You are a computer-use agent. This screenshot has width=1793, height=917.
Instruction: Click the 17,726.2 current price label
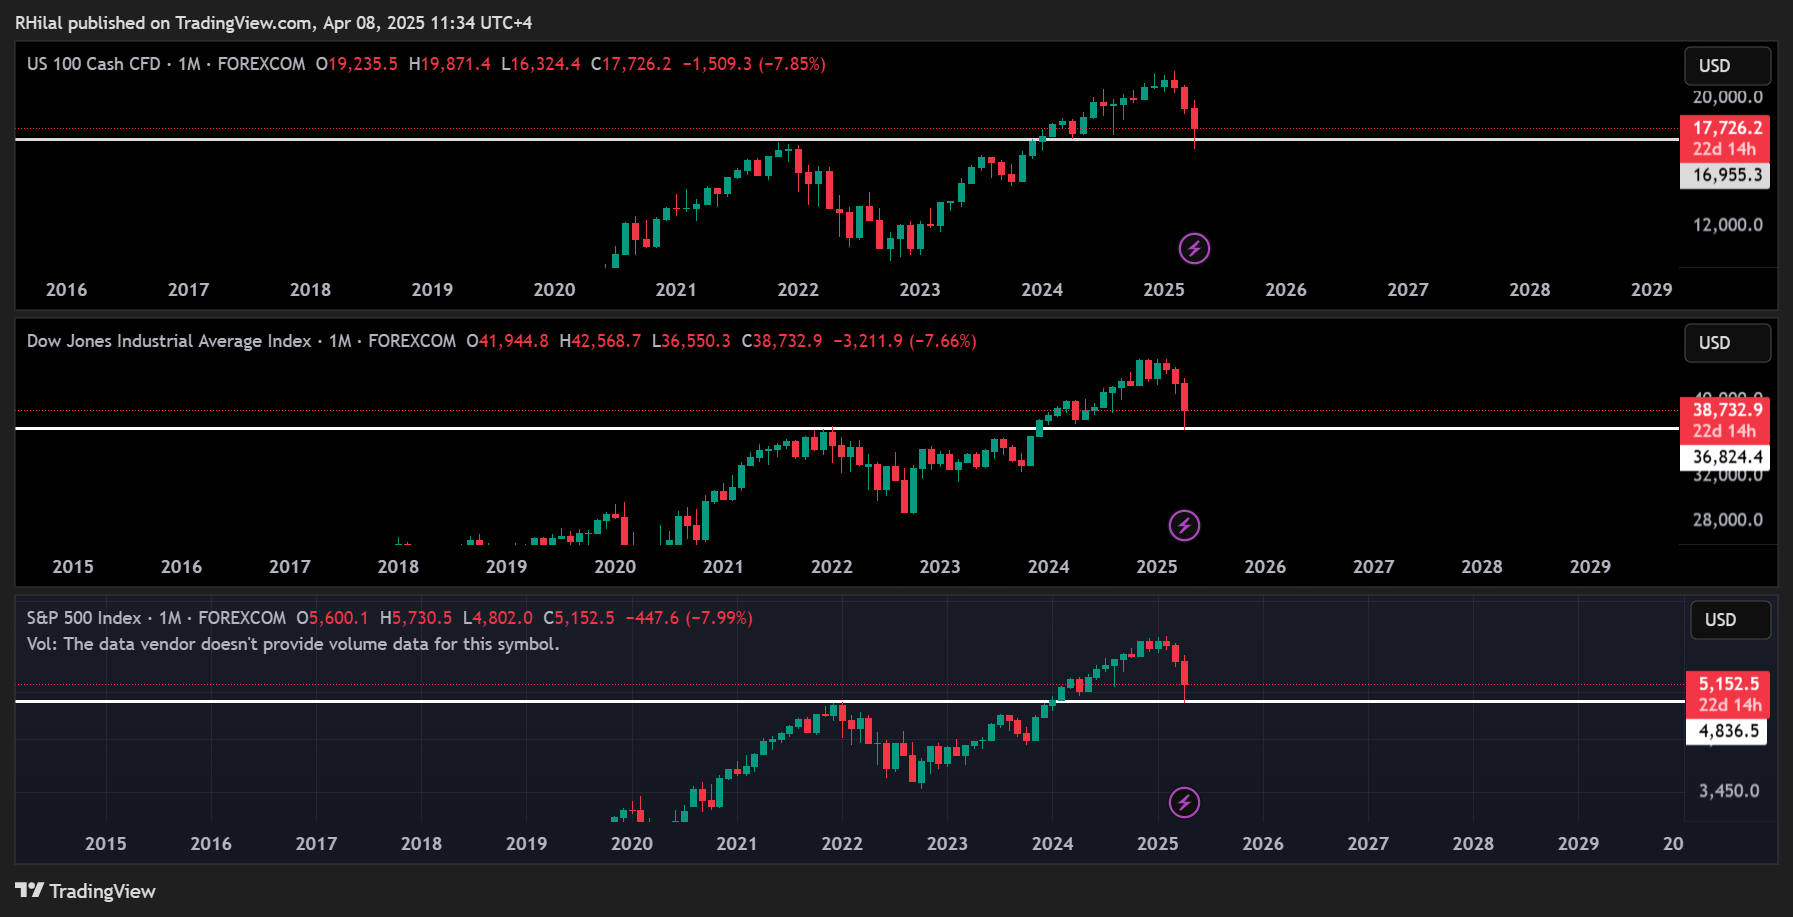point(1726,128)
